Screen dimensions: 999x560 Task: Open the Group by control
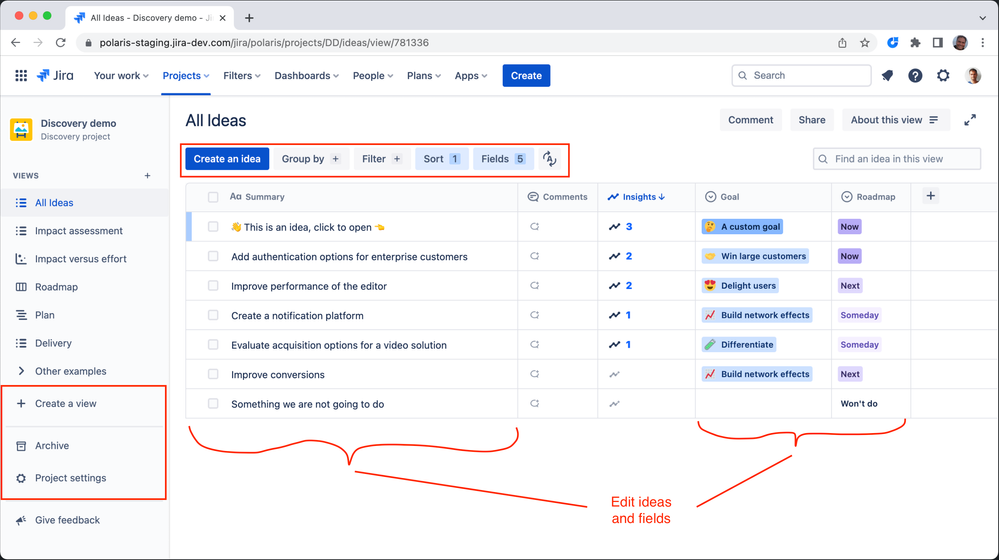[310, 159]
